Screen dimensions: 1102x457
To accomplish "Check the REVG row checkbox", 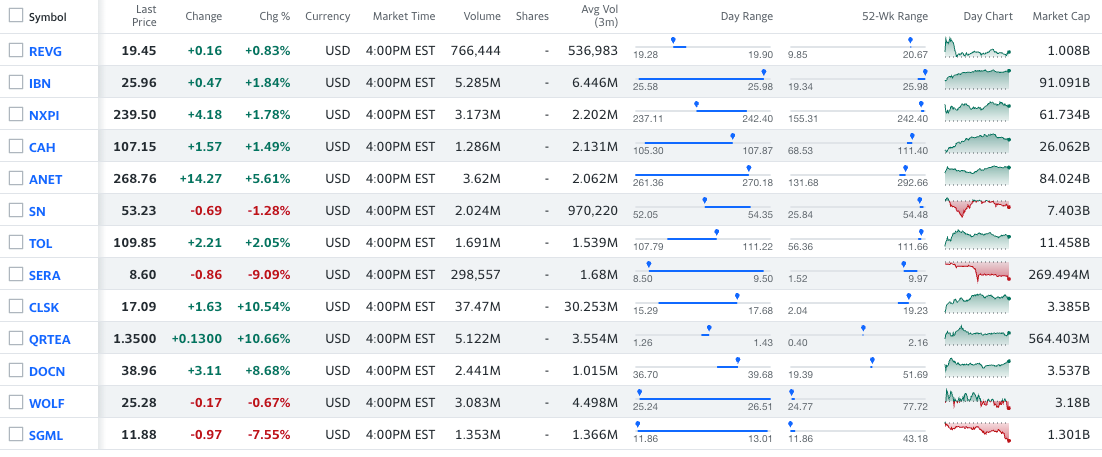I will pyautogui.click(x=15, y=50).
